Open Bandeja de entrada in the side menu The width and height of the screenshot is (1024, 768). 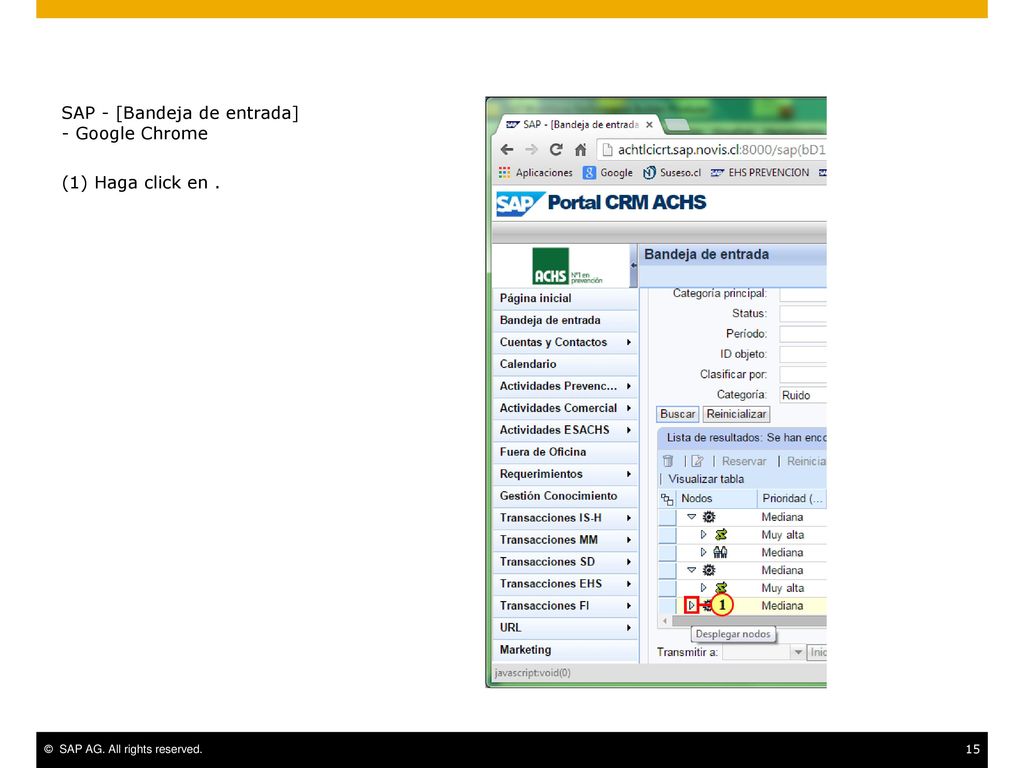coord(565,321)
